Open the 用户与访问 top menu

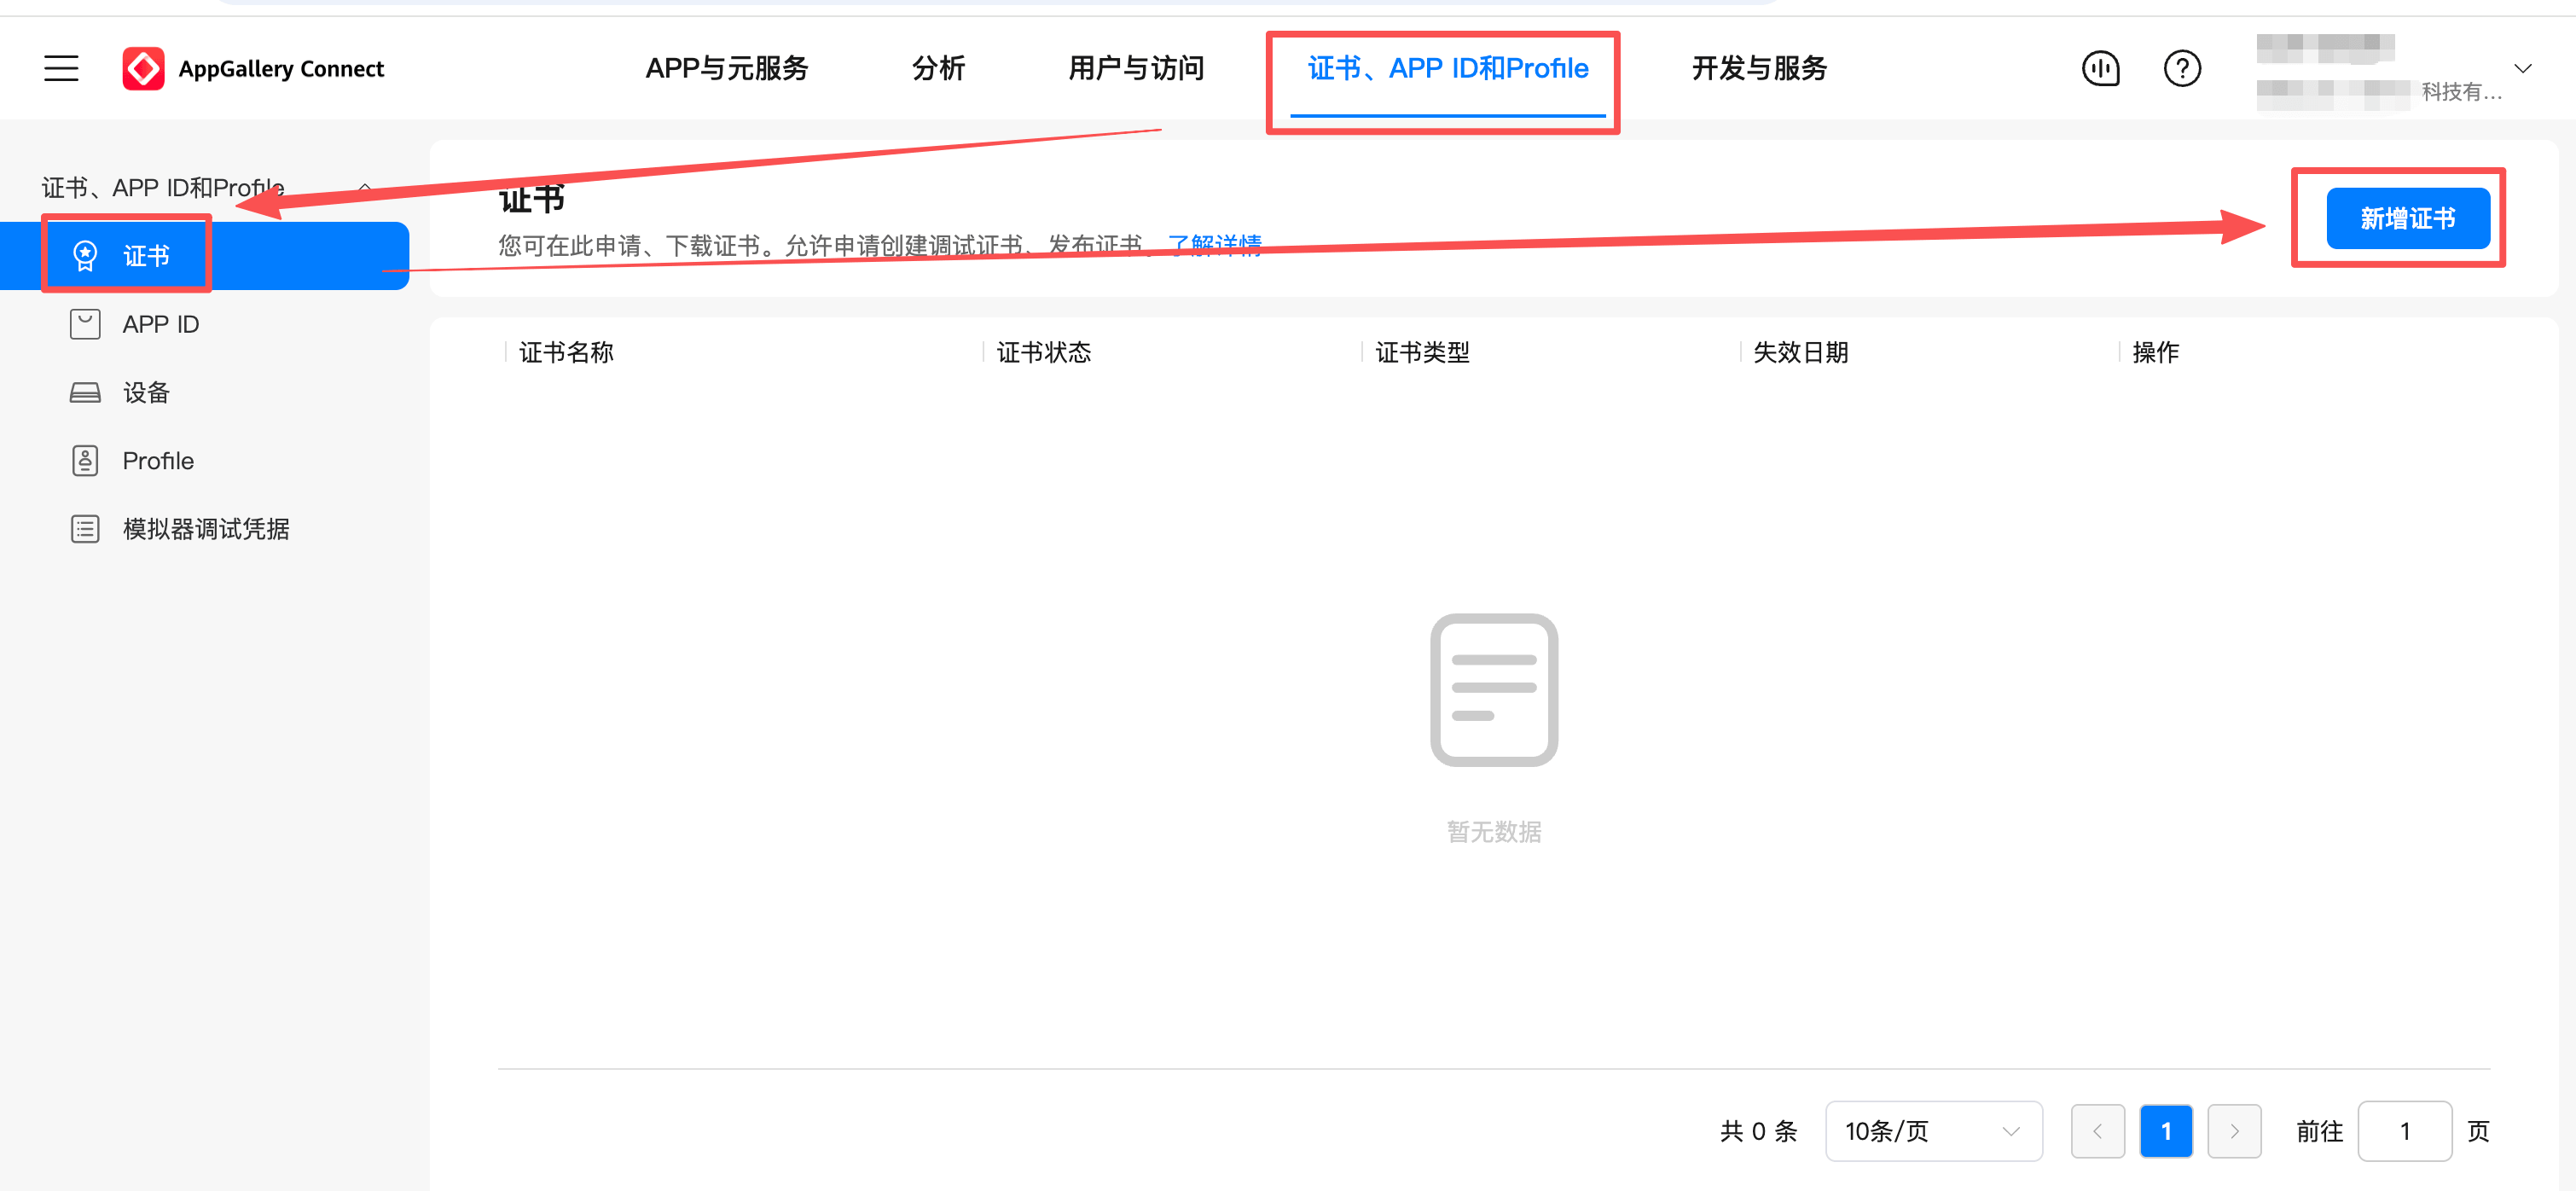coord(1136,68)
